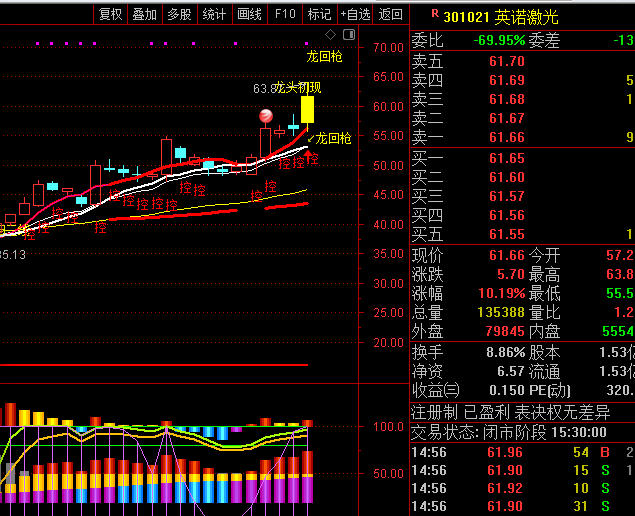Open the 统计 statistics dropdown

214,14
